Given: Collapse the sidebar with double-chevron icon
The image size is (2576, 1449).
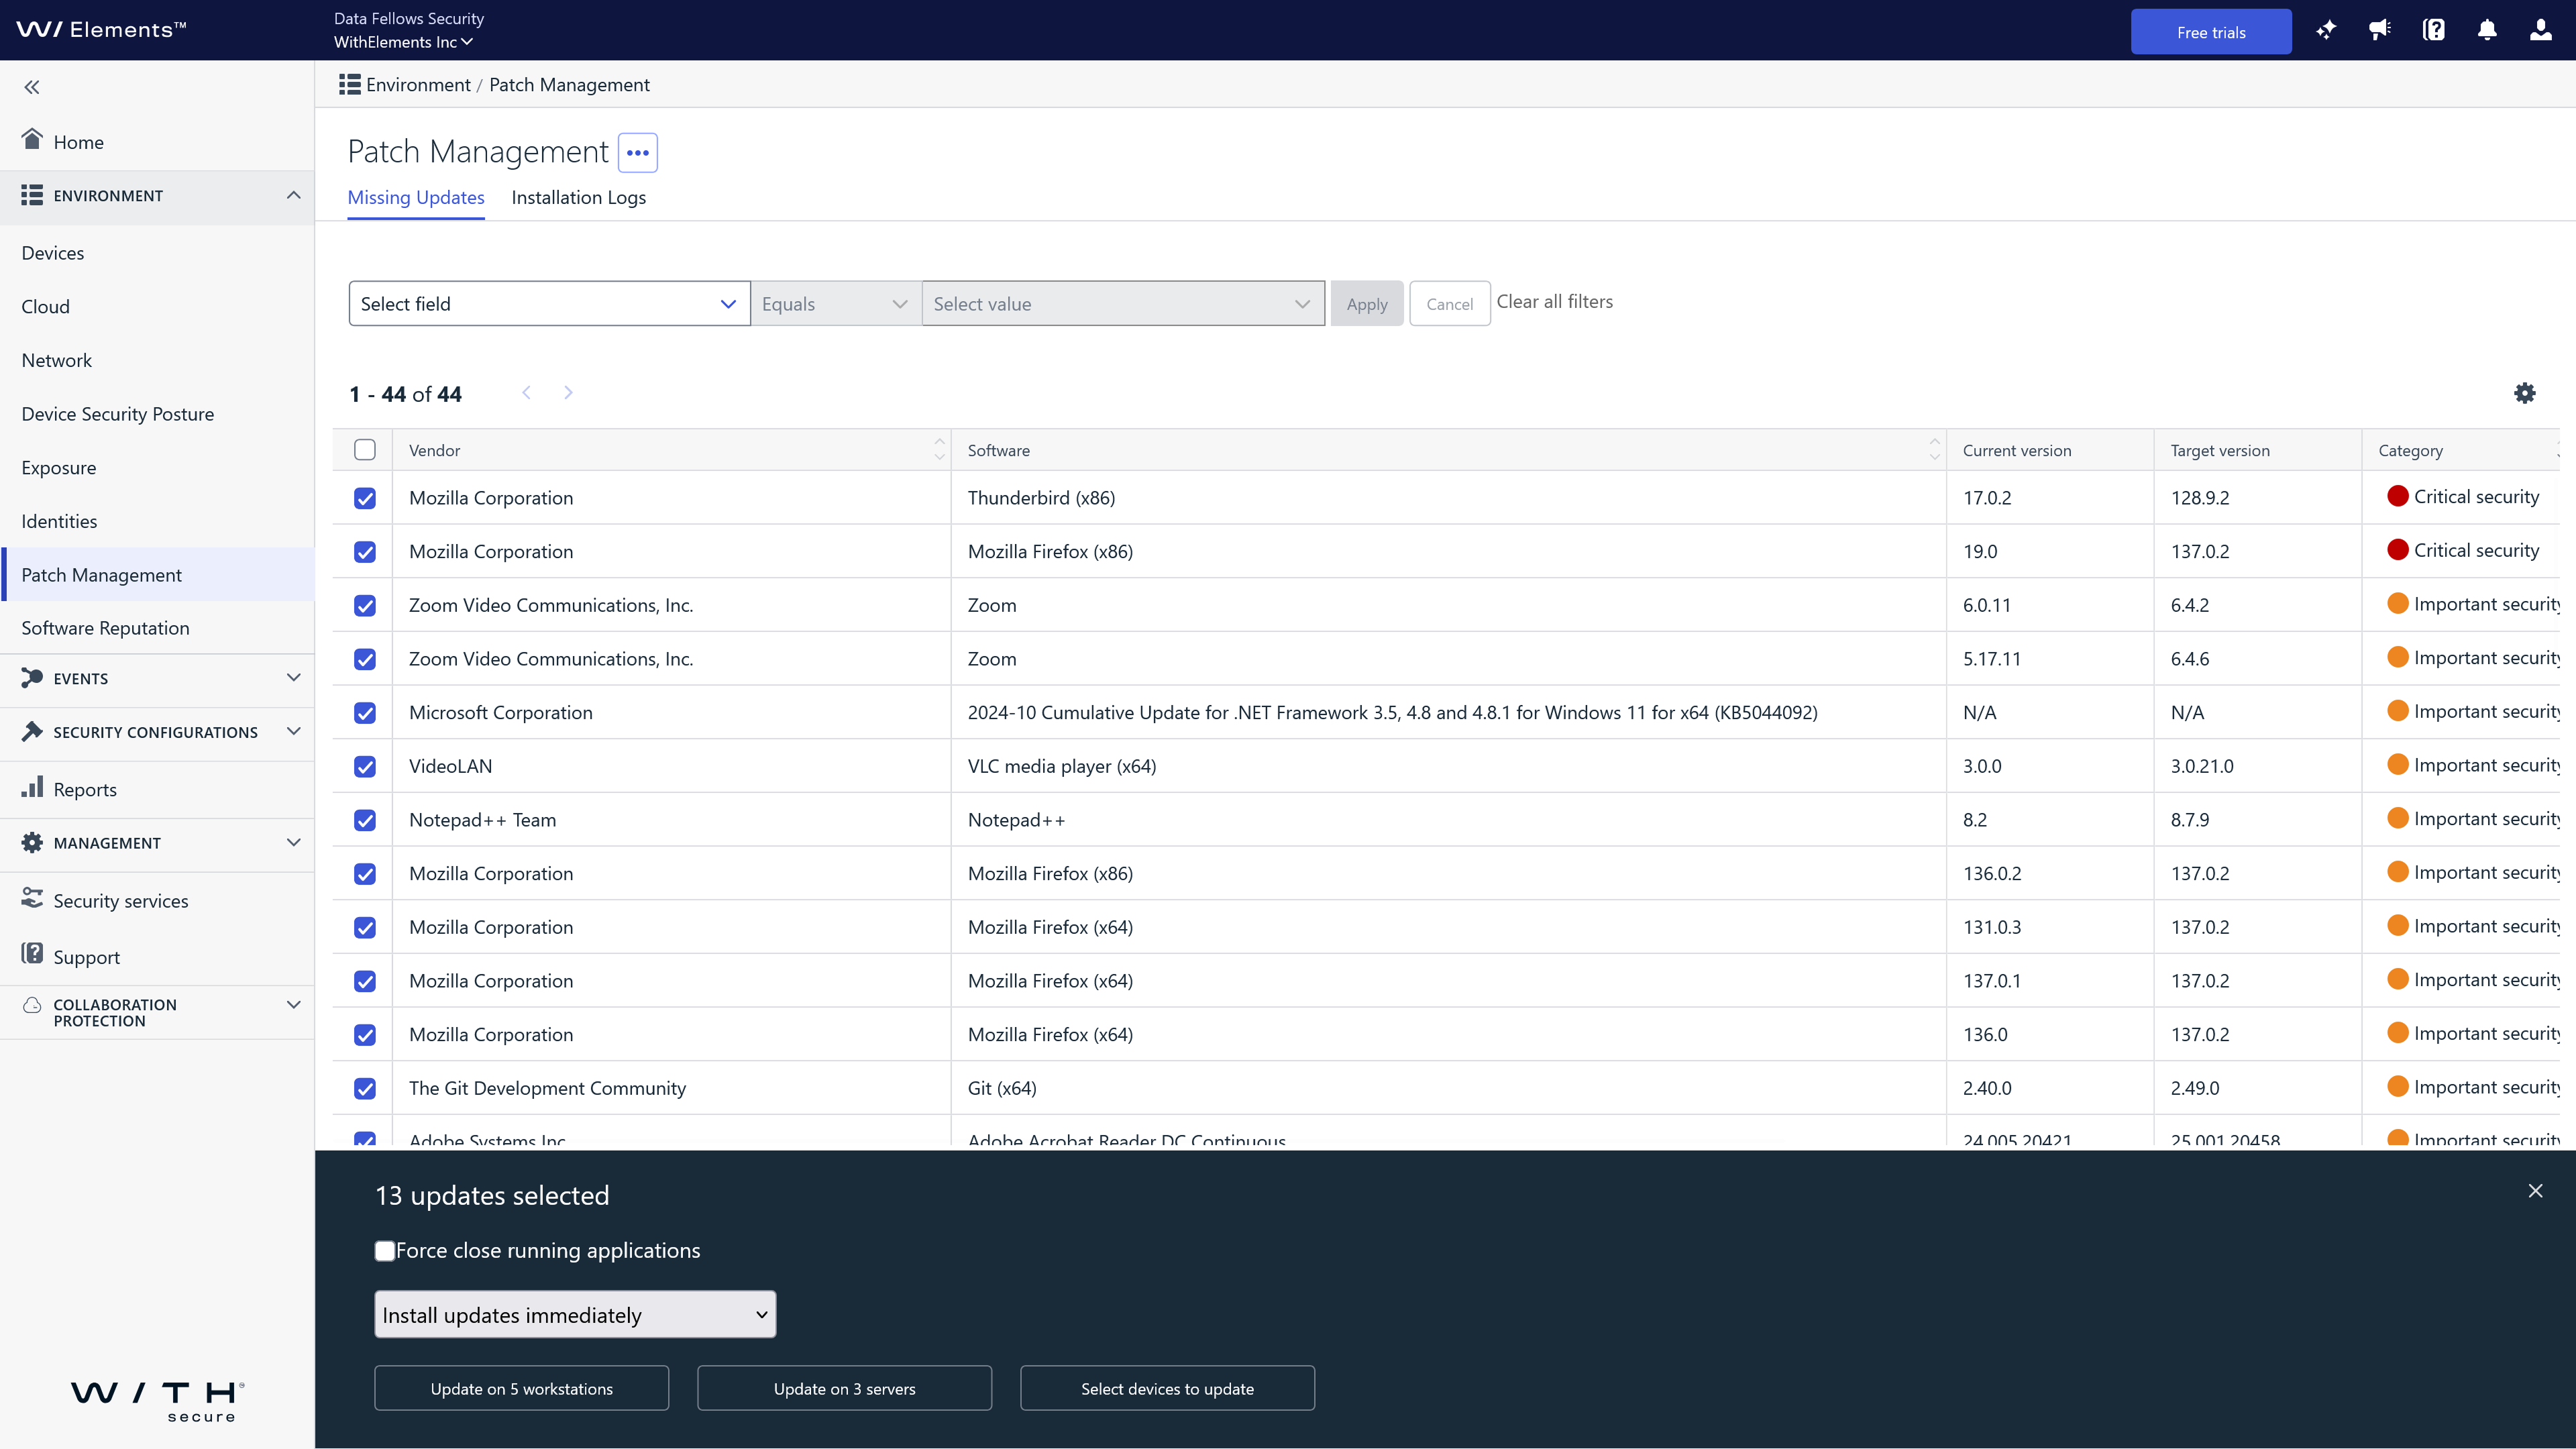Looking at the screenshot, I should point(32,87).
